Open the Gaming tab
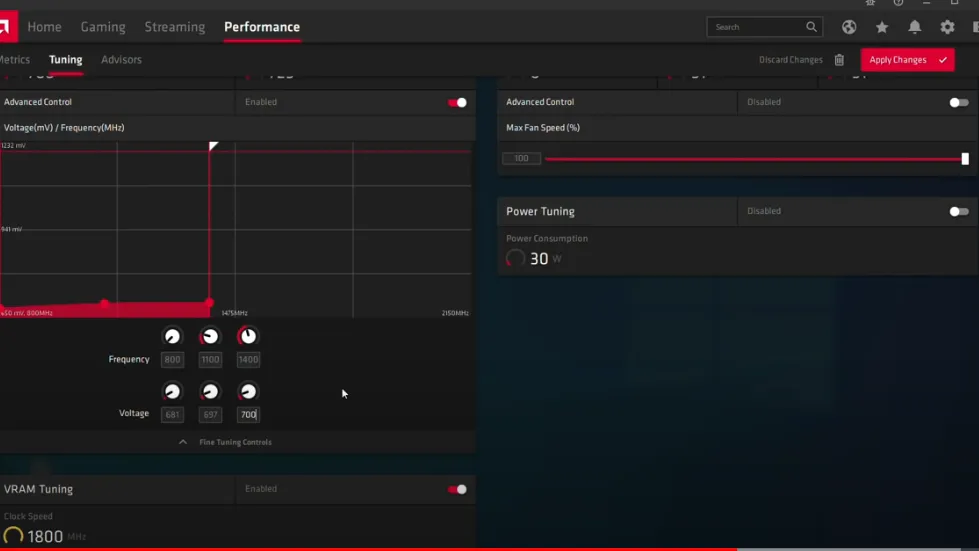The image size is (979, 551). tap(103, 27)
